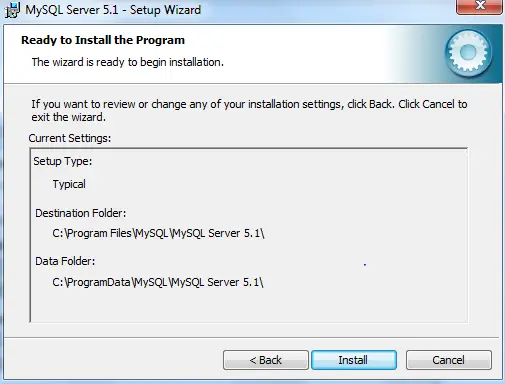This screenshot has width=505, height=384.
Task: Click the Program Files destination folder path
Action: click(158, 233)
